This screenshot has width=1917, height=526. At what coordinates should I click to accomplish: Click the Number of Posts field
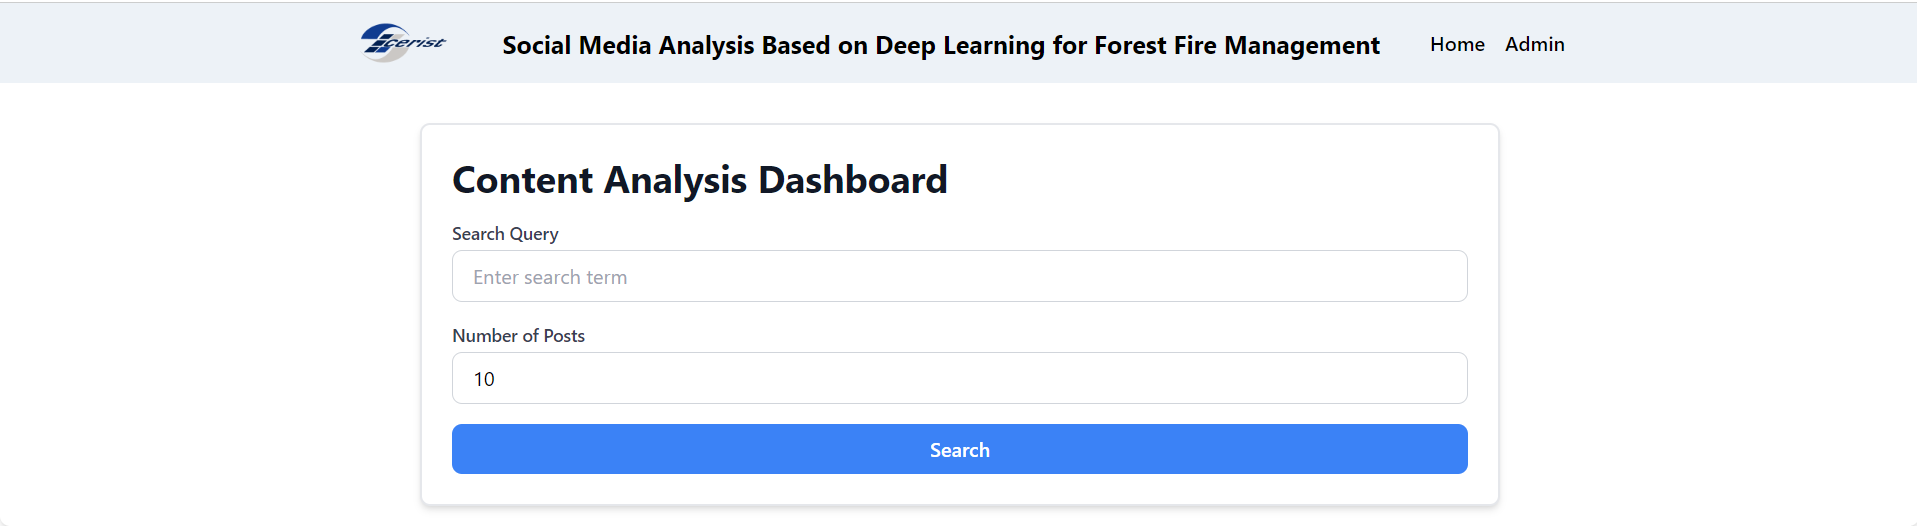(x=959, y=379)
